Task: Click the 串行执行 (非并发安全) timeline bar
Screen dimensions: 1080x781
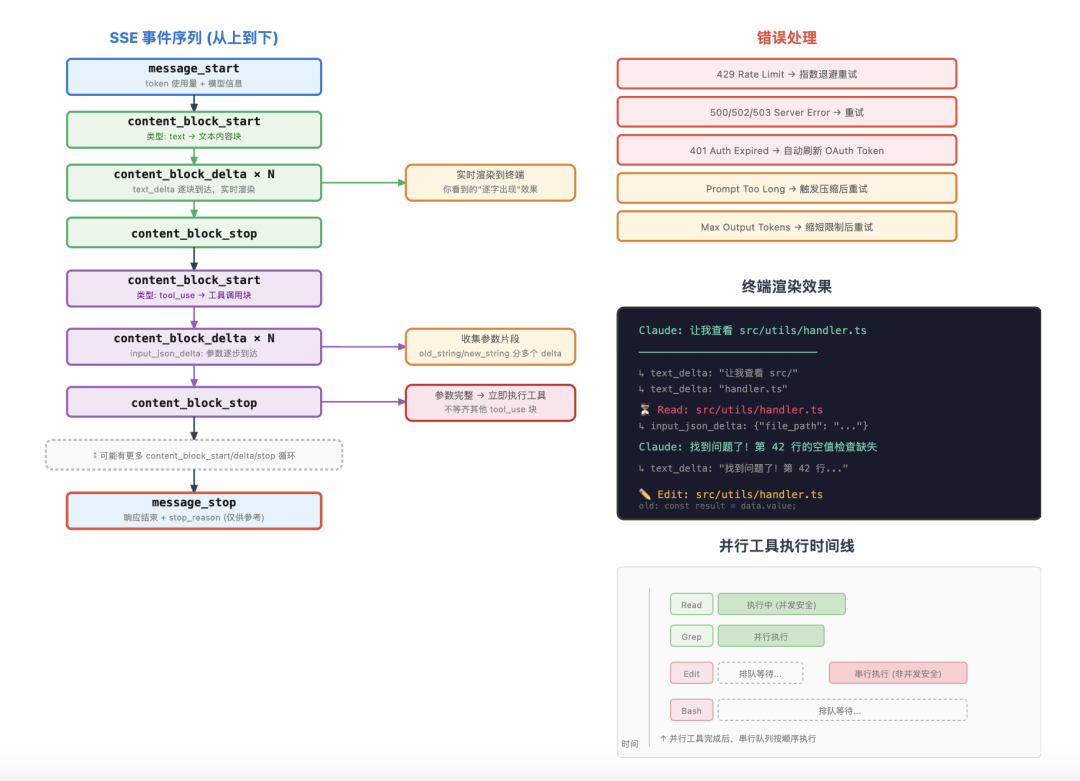Action: click(x=898, y=673)
